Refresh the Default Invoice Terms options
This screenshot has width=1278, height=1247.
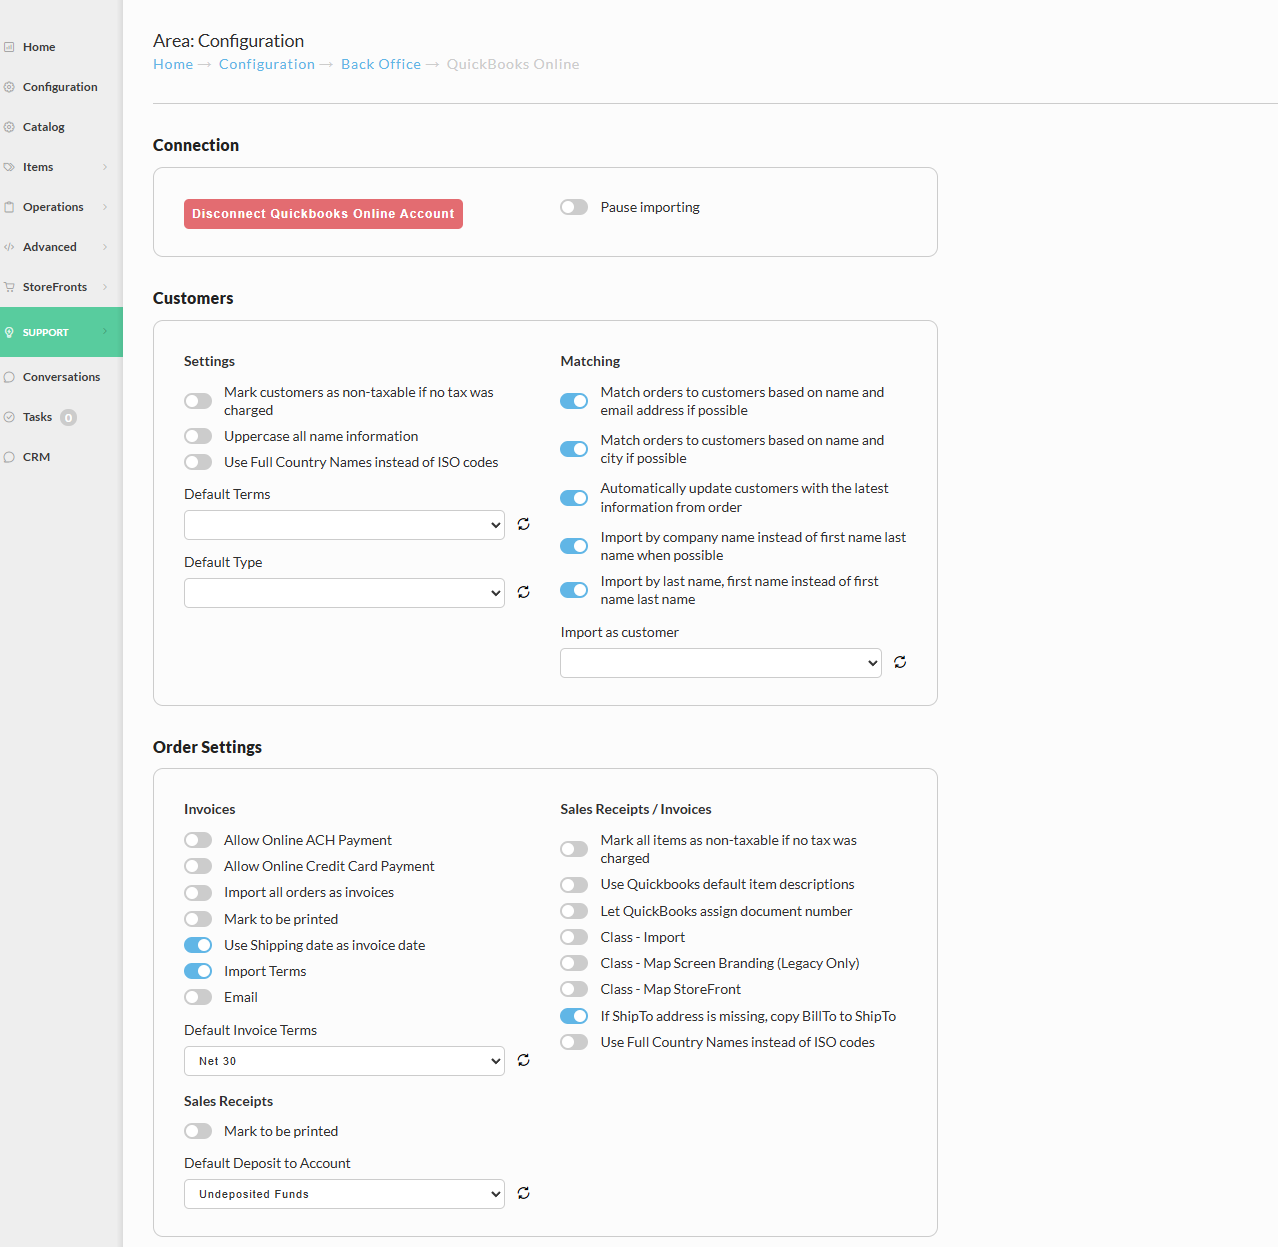click(523, 1060)
